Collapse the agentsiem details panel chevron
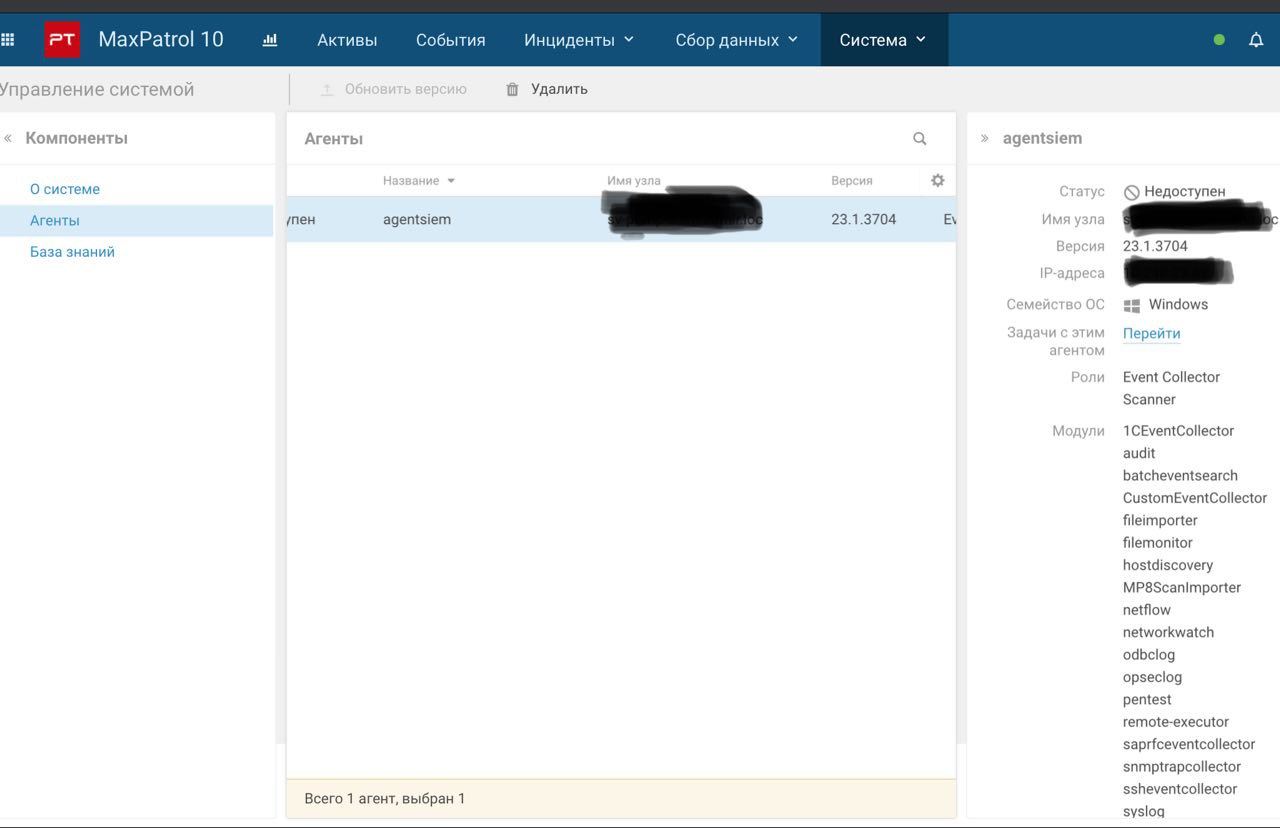 click(x=984, y=138)
